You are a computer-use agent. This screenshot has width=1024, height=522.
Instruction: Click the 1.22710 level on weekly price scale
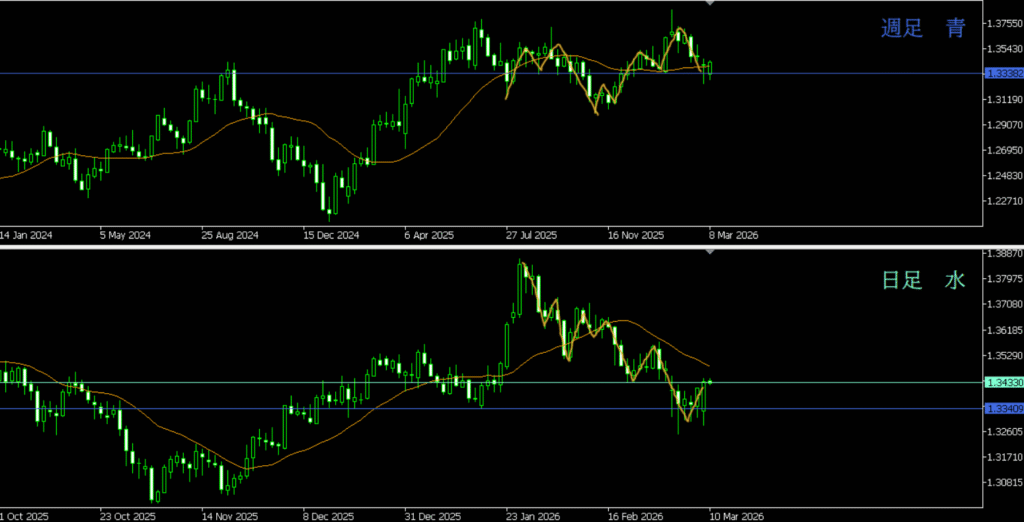click(1003, 201)
